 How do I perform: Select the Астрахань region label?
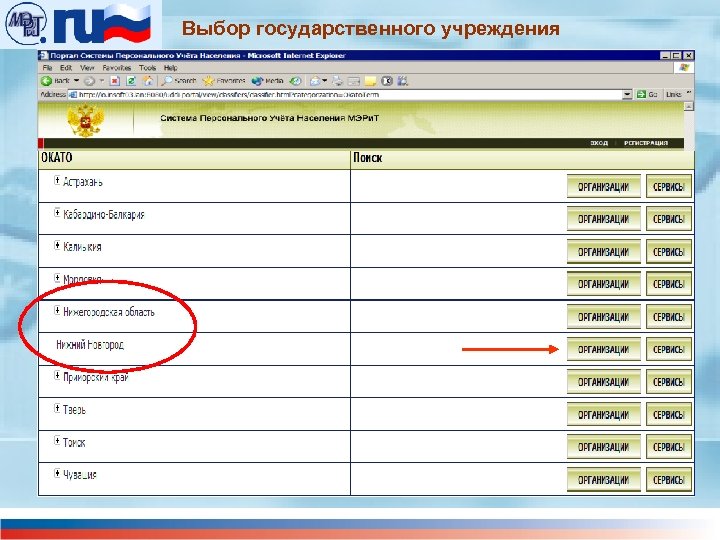[x=83, y=182]
